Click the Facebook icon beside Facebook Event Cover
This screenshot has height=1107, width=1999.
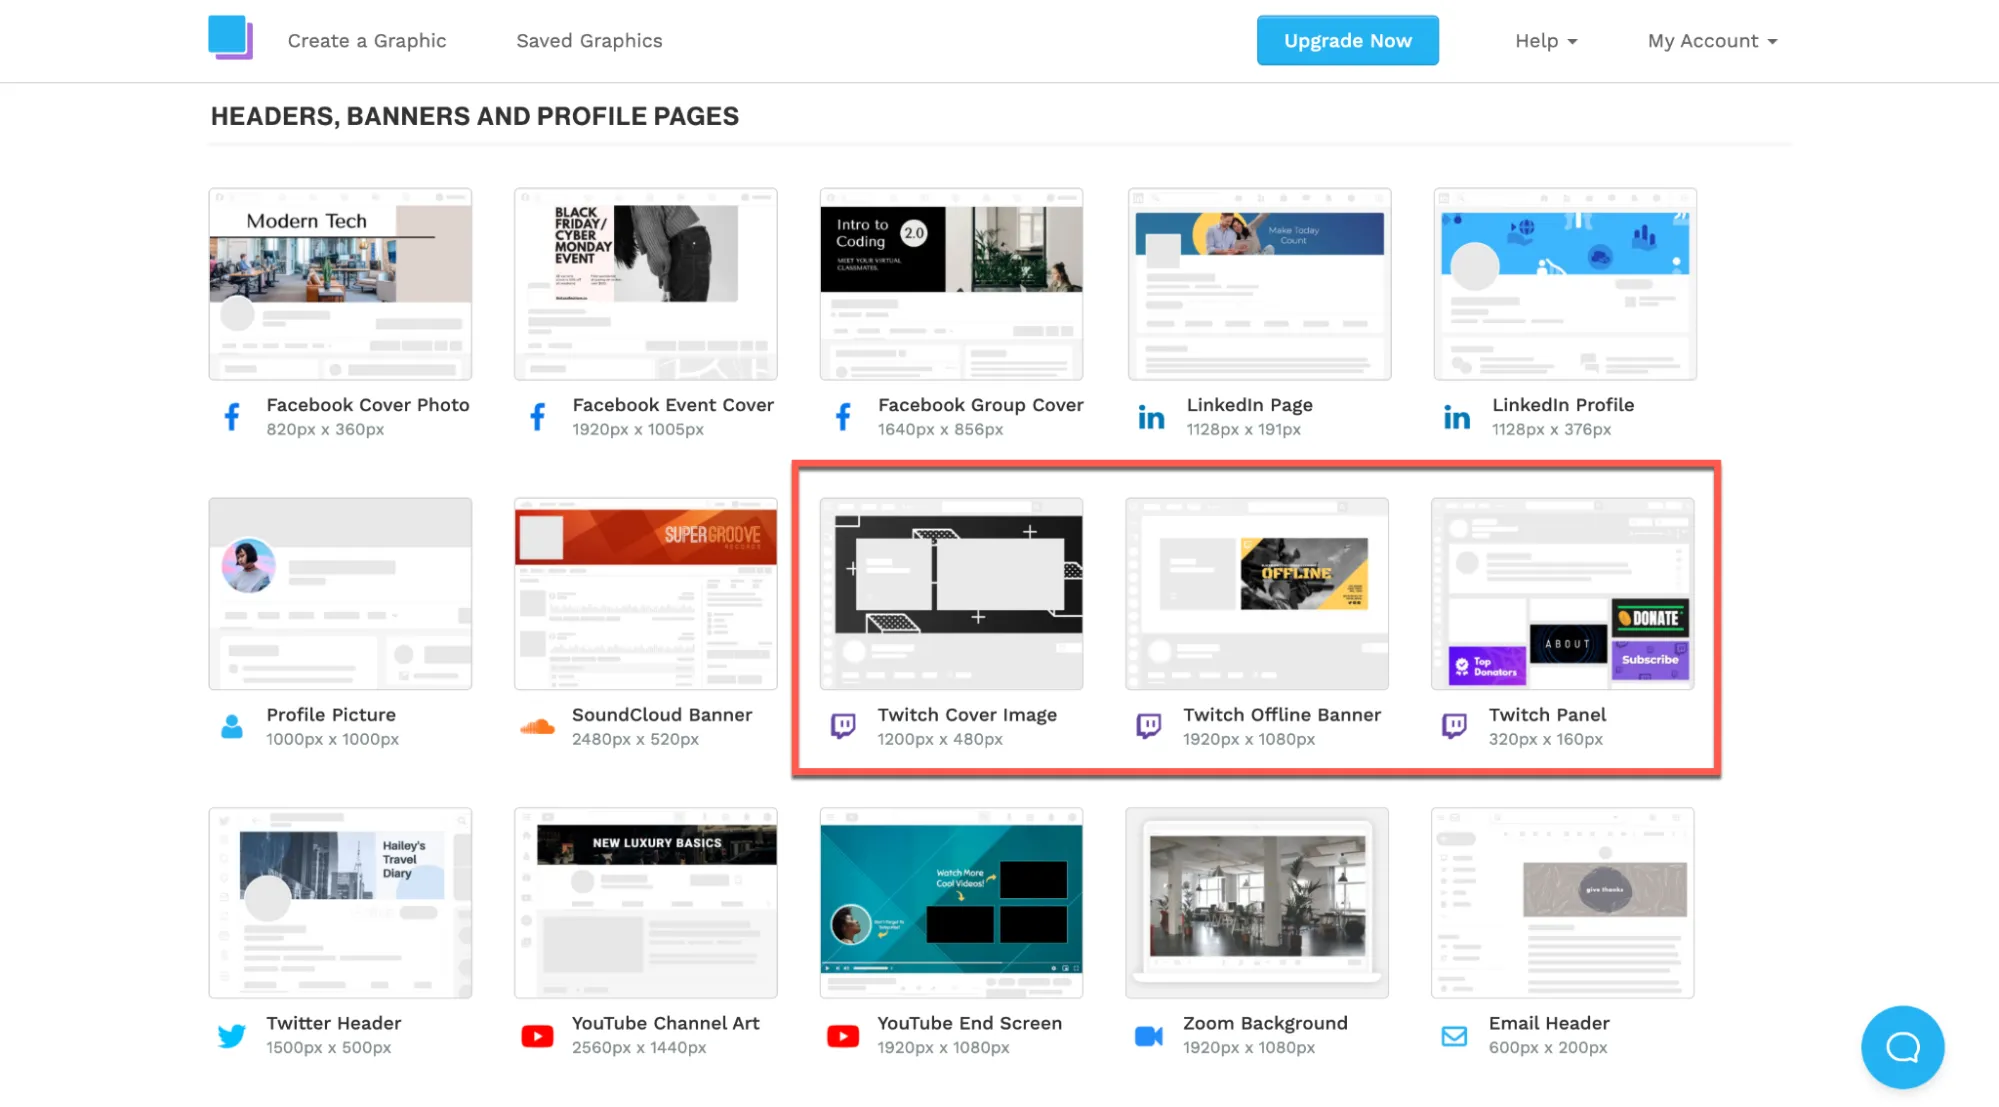click(538, 417)
